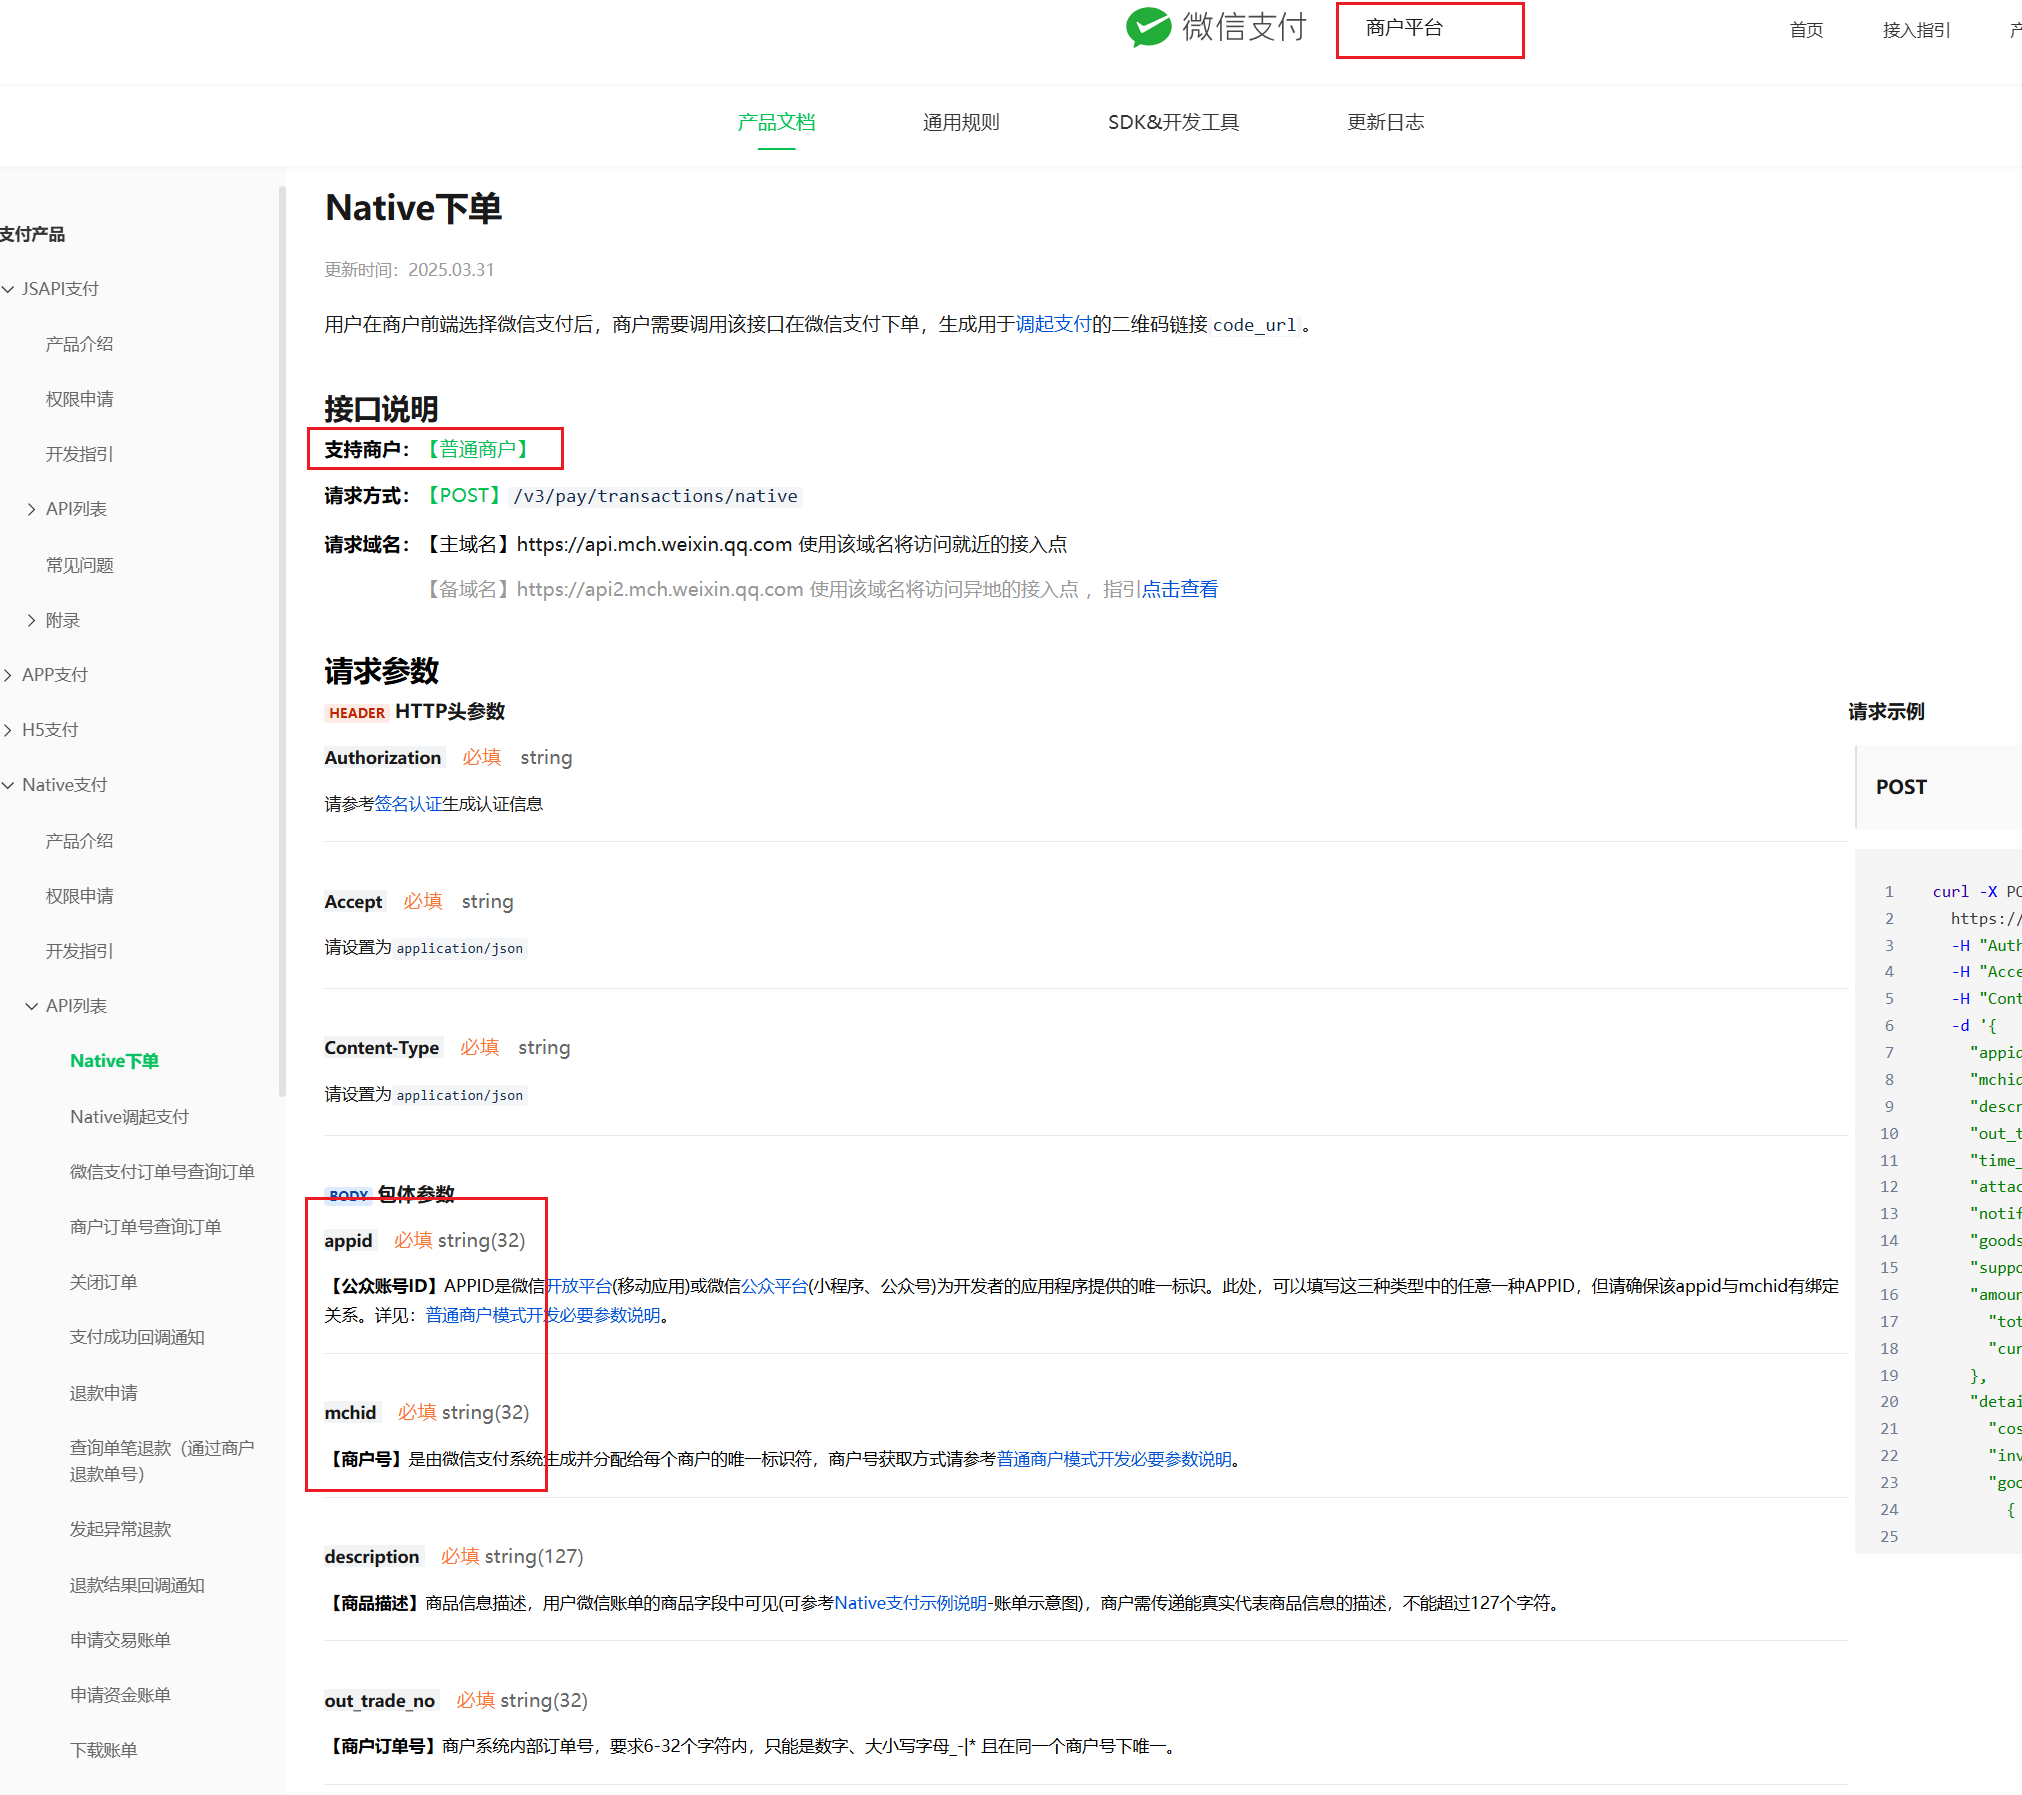The image size is (2022, 1795).
Task: Open 查询单笔退款 in the sidebar
Action: tap(162, 1461)
